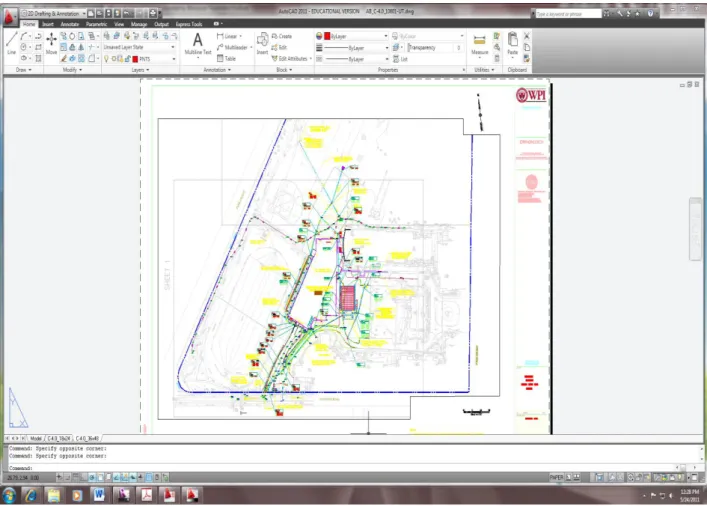Switch to the Model layout tab
Screen dimensions: 707x506
pyautogui.click(x=36, y=438)
